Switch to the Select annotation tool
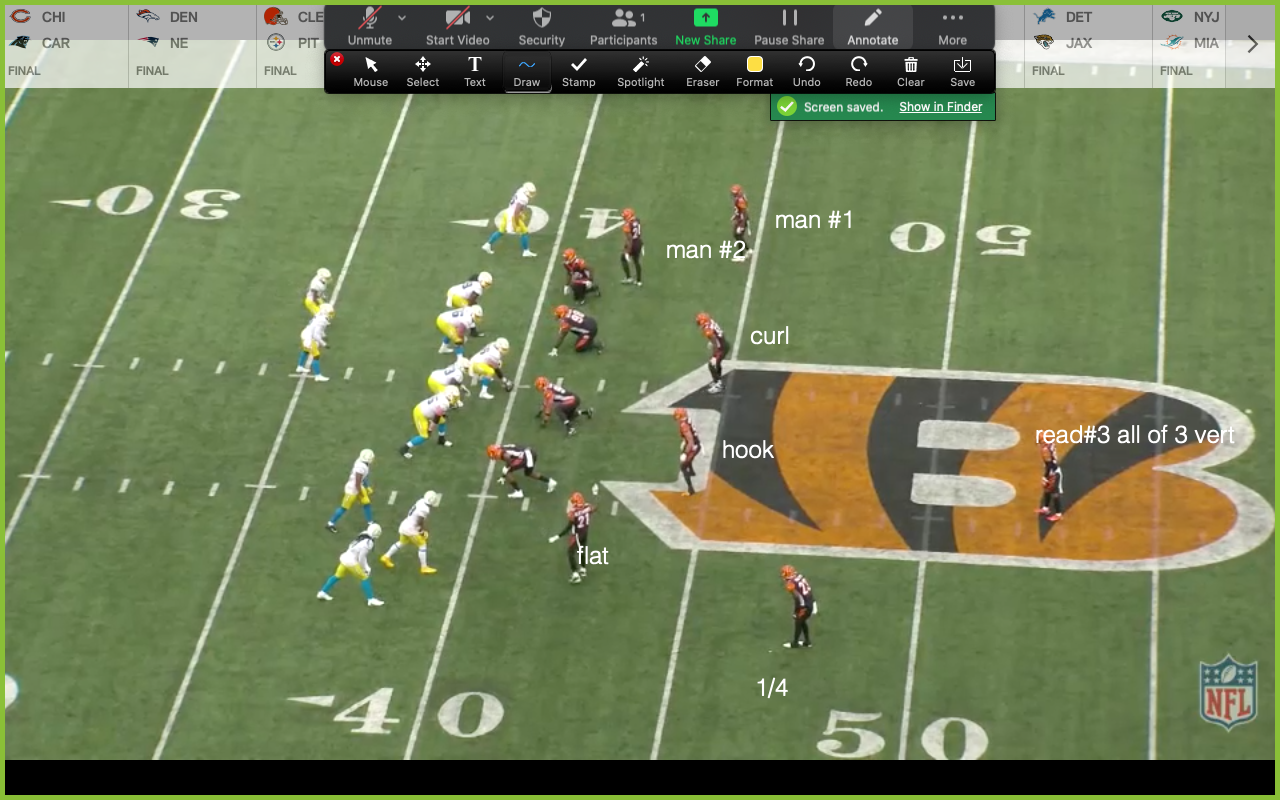 click(422, 71)
